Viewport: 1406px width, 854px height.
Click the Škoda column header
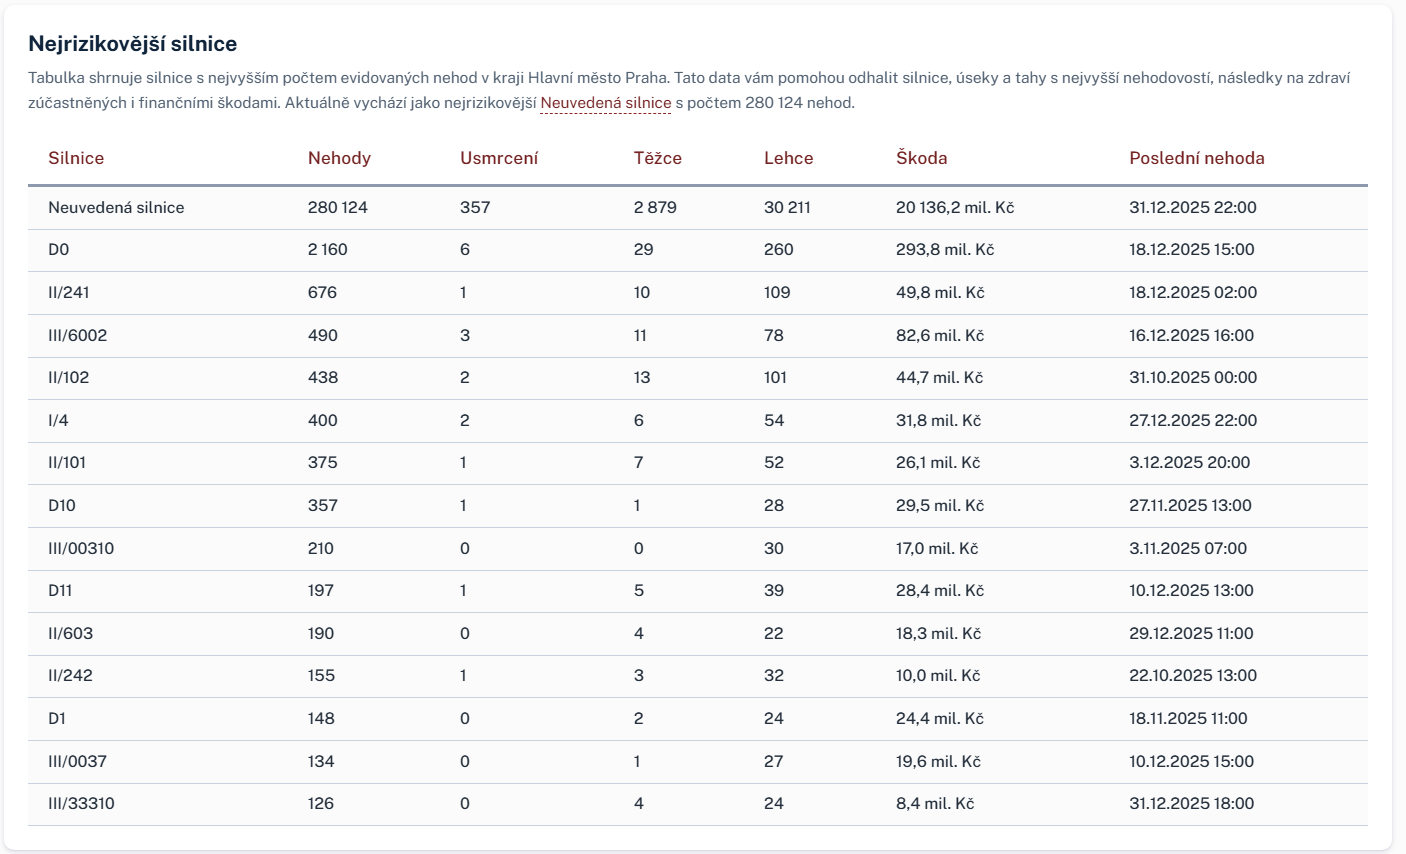[922, 158]
